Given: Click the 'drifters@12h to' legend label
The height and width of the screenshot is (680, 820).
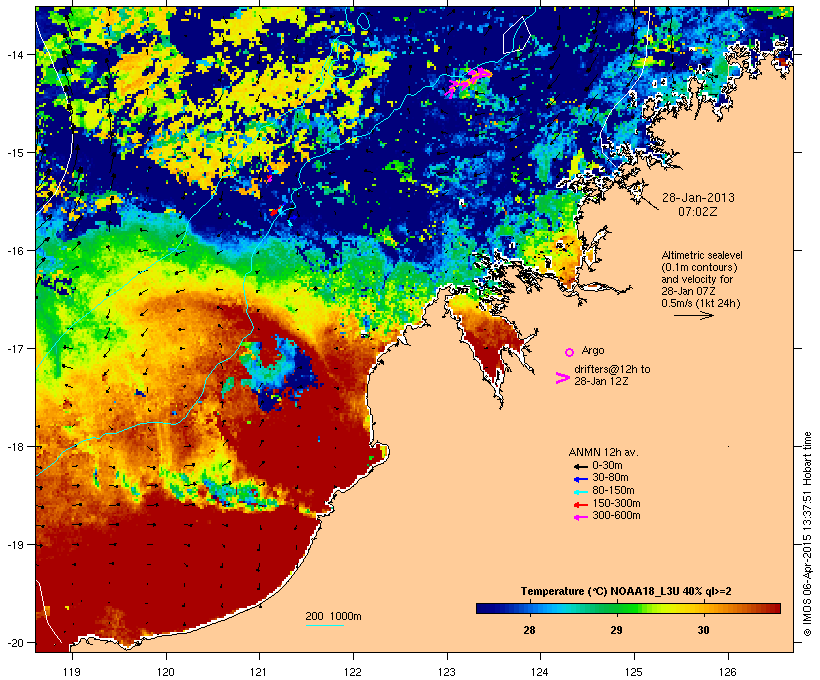Looking at the screenshot, I should pos(612,369).
